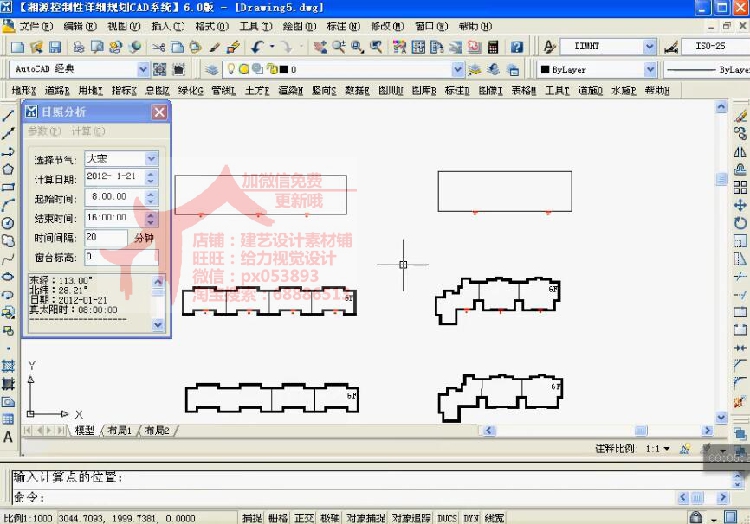
Task: Select the Spline curve tool
Action: [x=8, y=259]
